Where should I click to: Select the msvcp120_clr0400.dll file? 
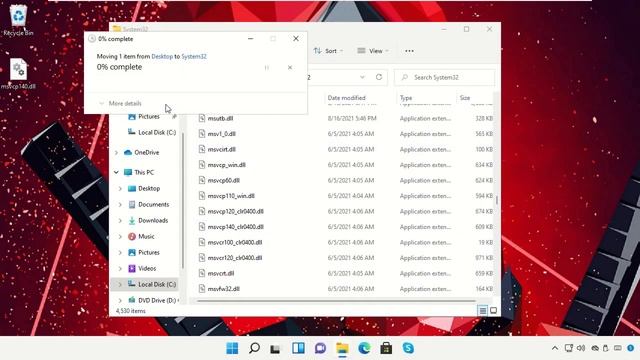236,211
